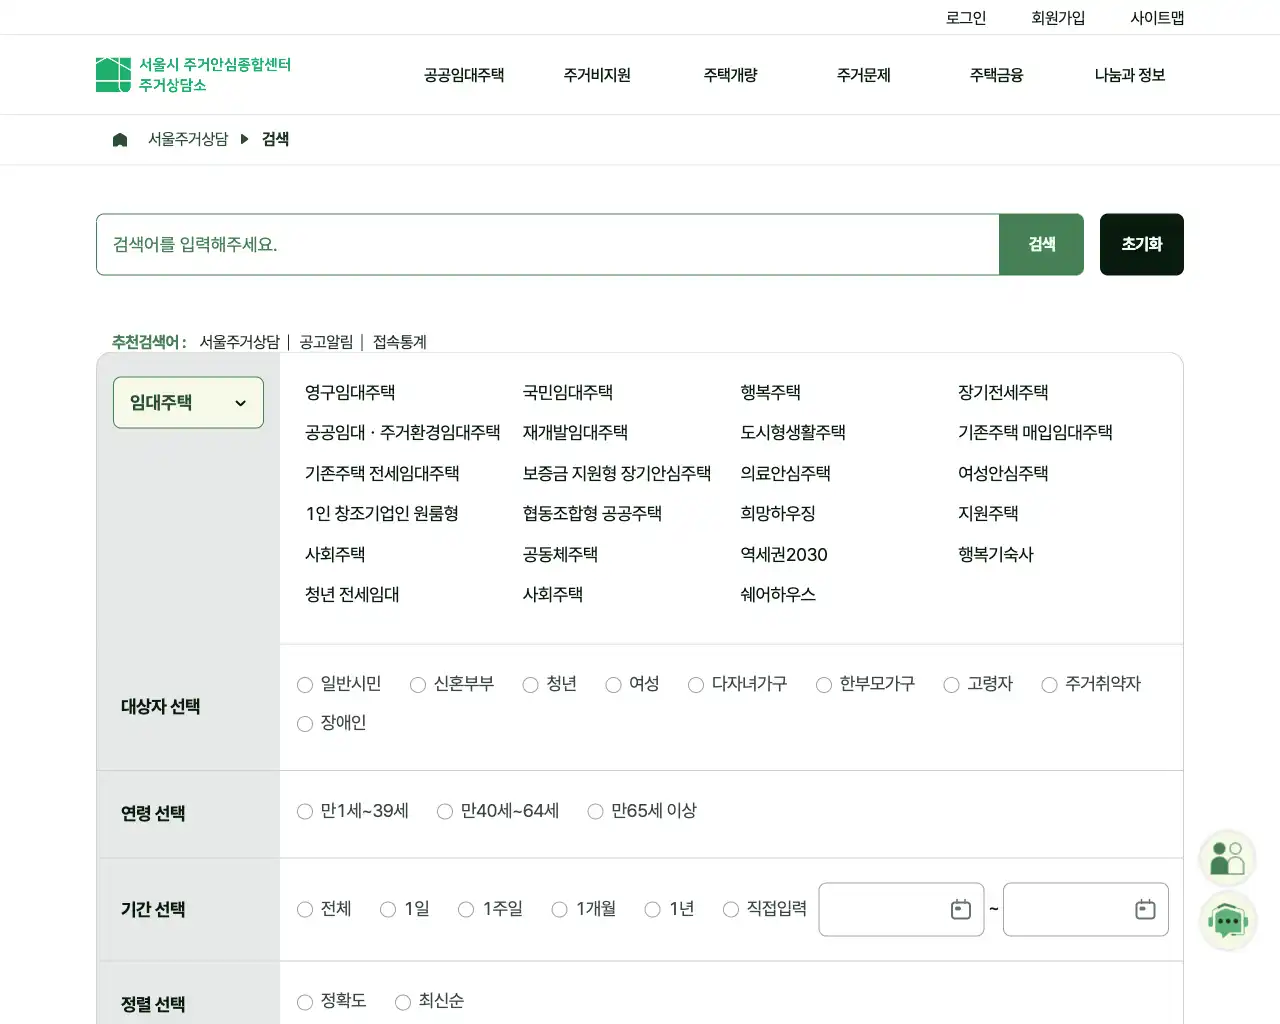
Task: Click the counselor floating icon above the chat icon
Action: (1228, 857)
